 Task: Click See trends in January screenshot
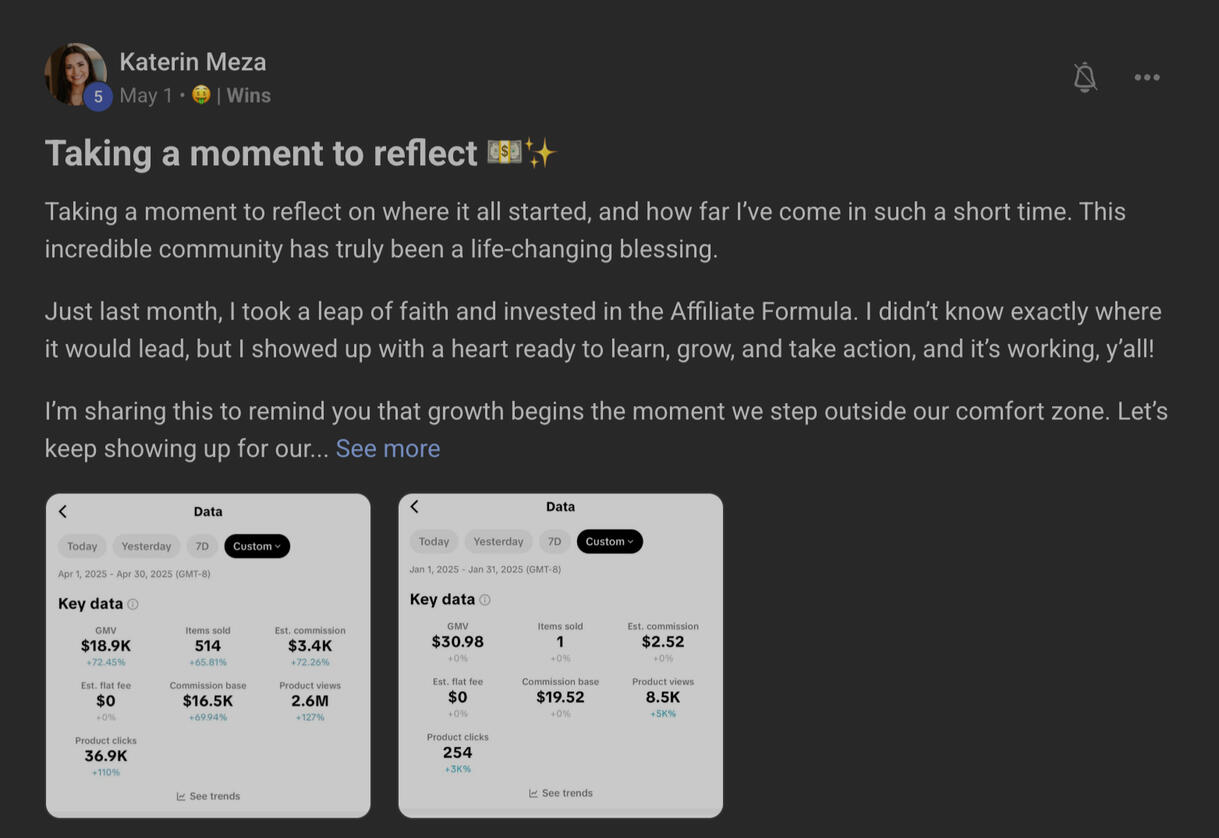point(561,793)
